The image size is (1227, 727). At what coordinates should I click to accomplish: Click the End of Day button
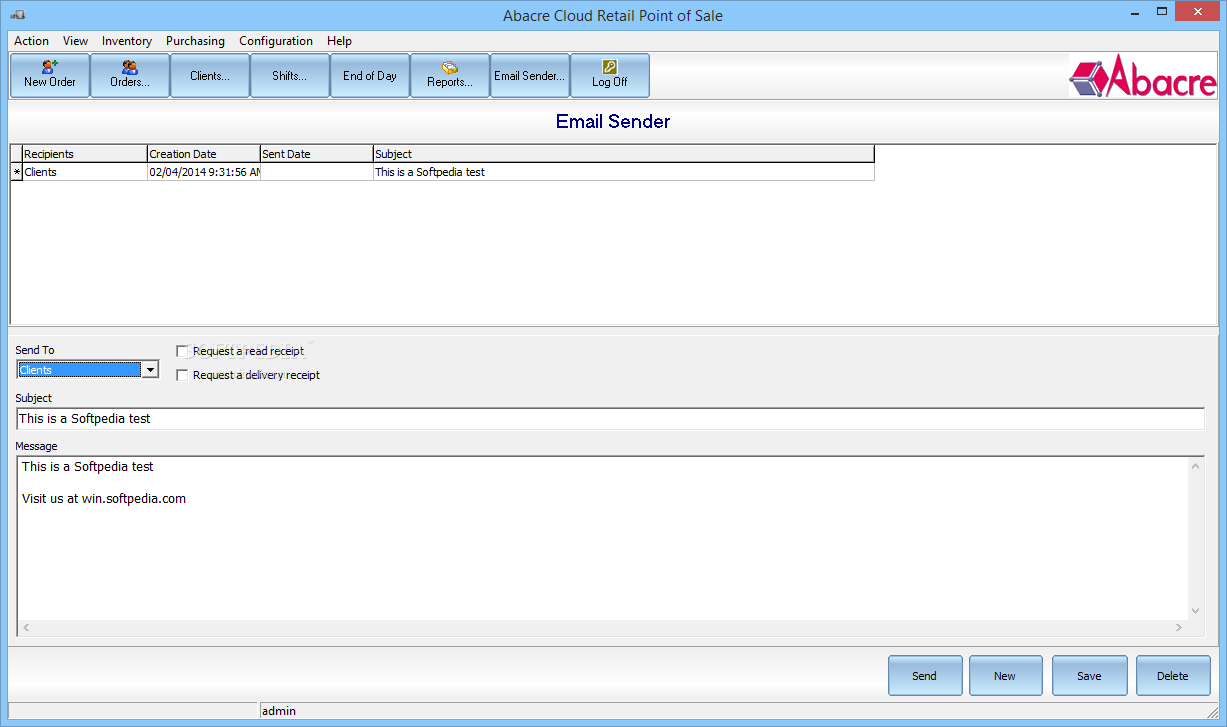(370, 76)
